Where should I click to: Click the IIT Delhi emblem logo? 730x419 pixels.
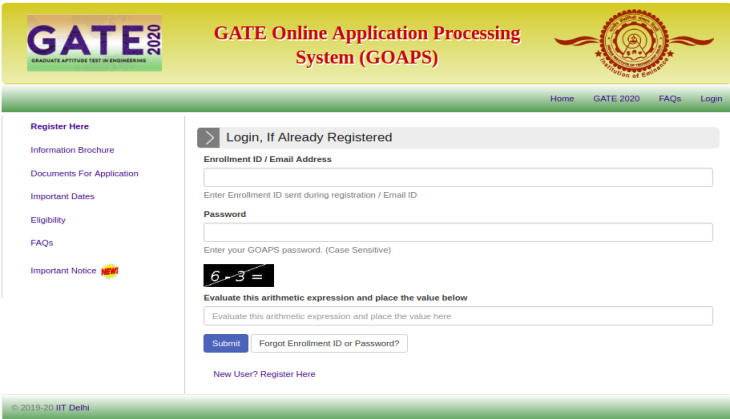coord(634,43)
